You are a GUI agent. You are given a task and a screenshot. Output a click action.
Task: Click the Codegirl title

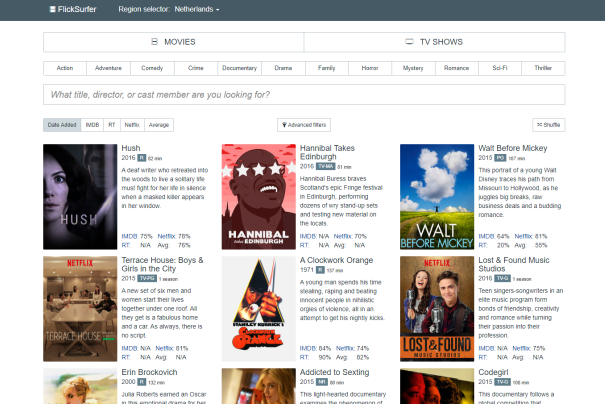(493, 372)
